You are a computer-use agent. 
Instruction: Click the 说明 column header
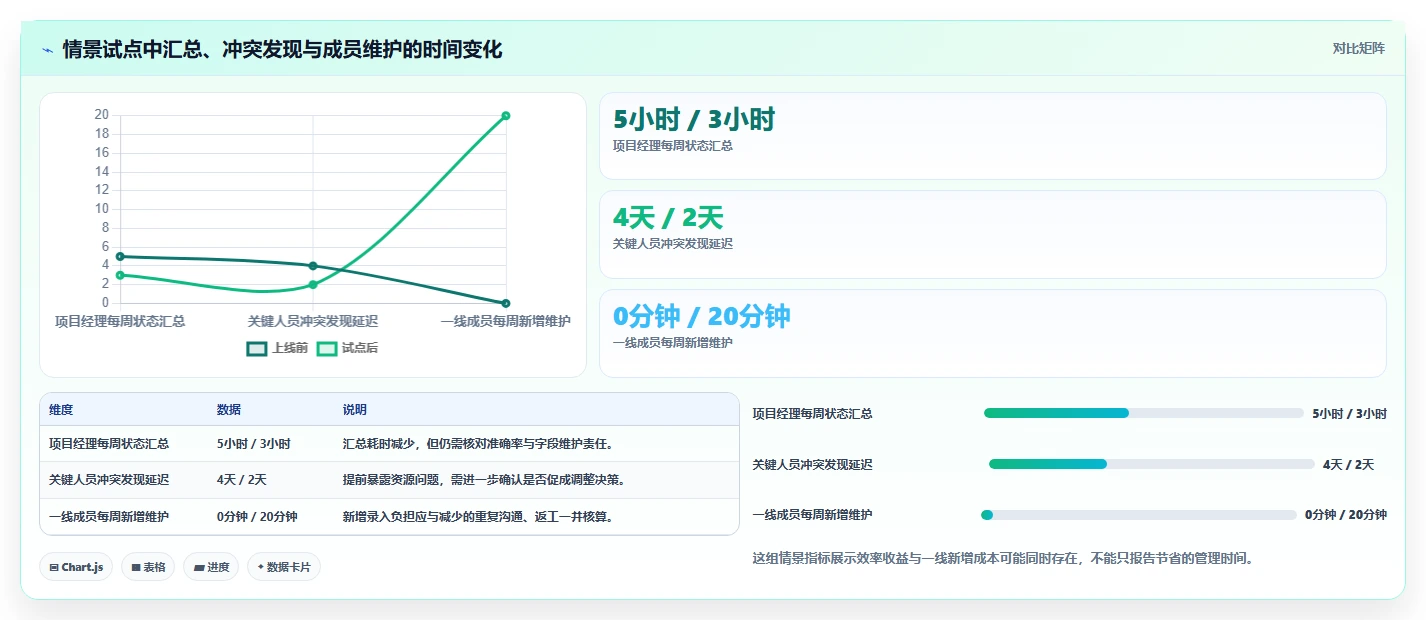[355, 410]
